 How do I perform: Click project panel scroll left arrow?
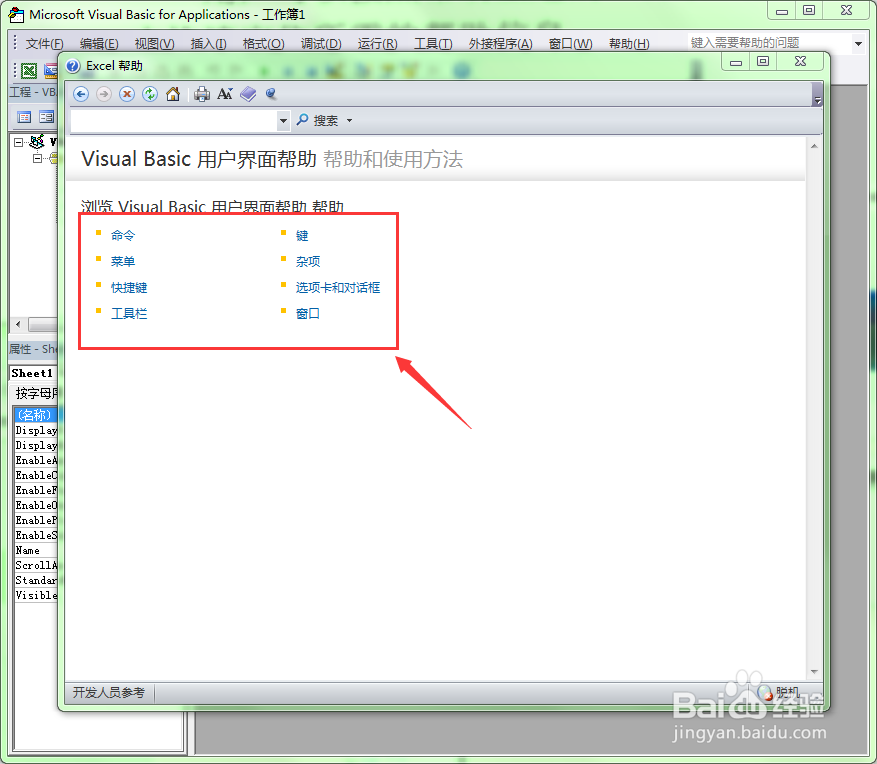[18, 324]
